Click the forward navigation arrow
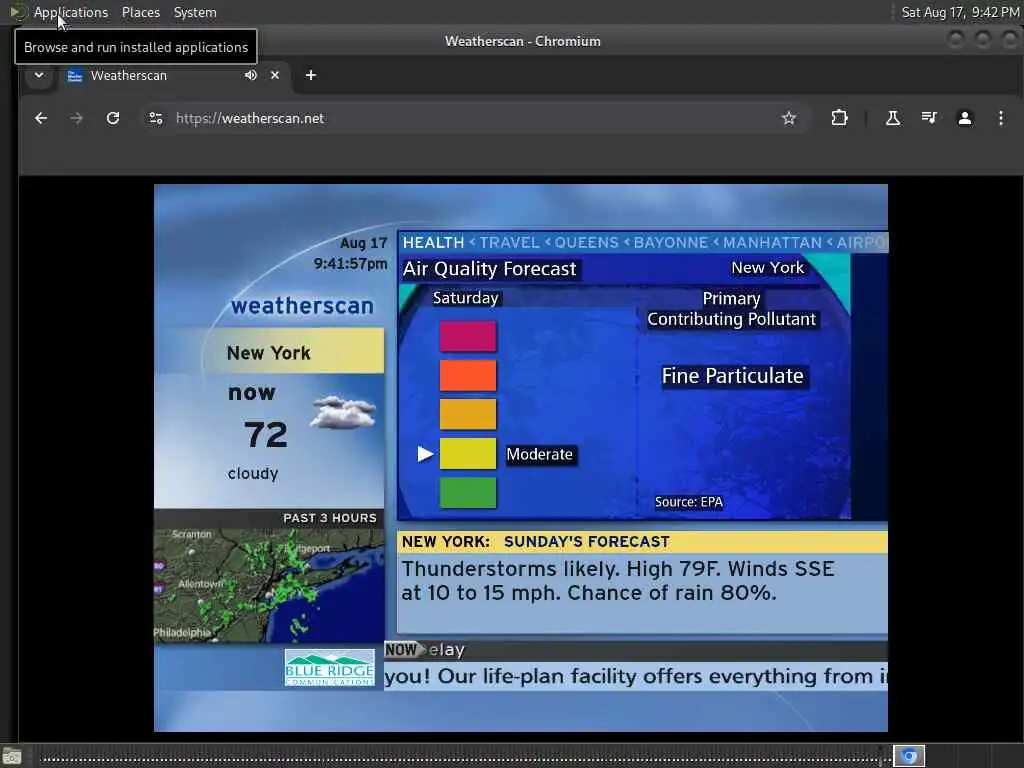 click(76, 118)
